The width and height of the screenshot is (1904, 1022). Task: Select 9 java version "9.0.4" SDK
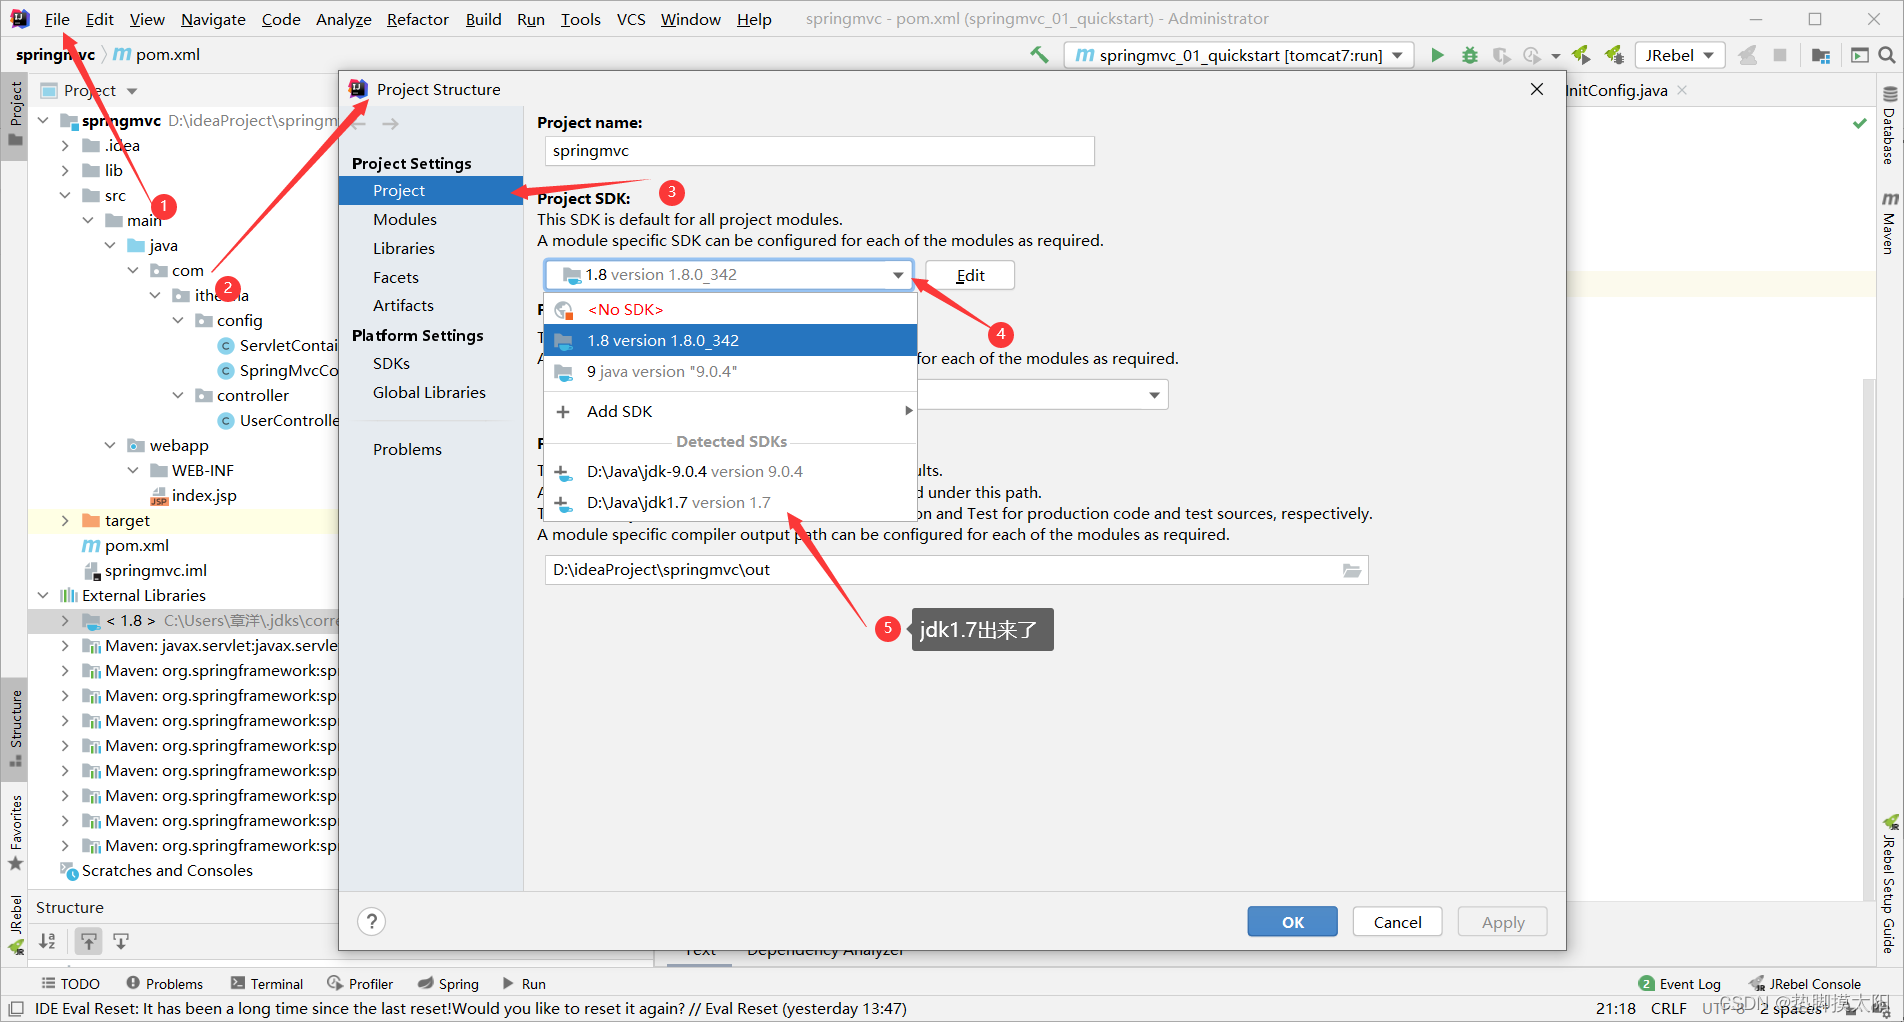click(730, 371)
